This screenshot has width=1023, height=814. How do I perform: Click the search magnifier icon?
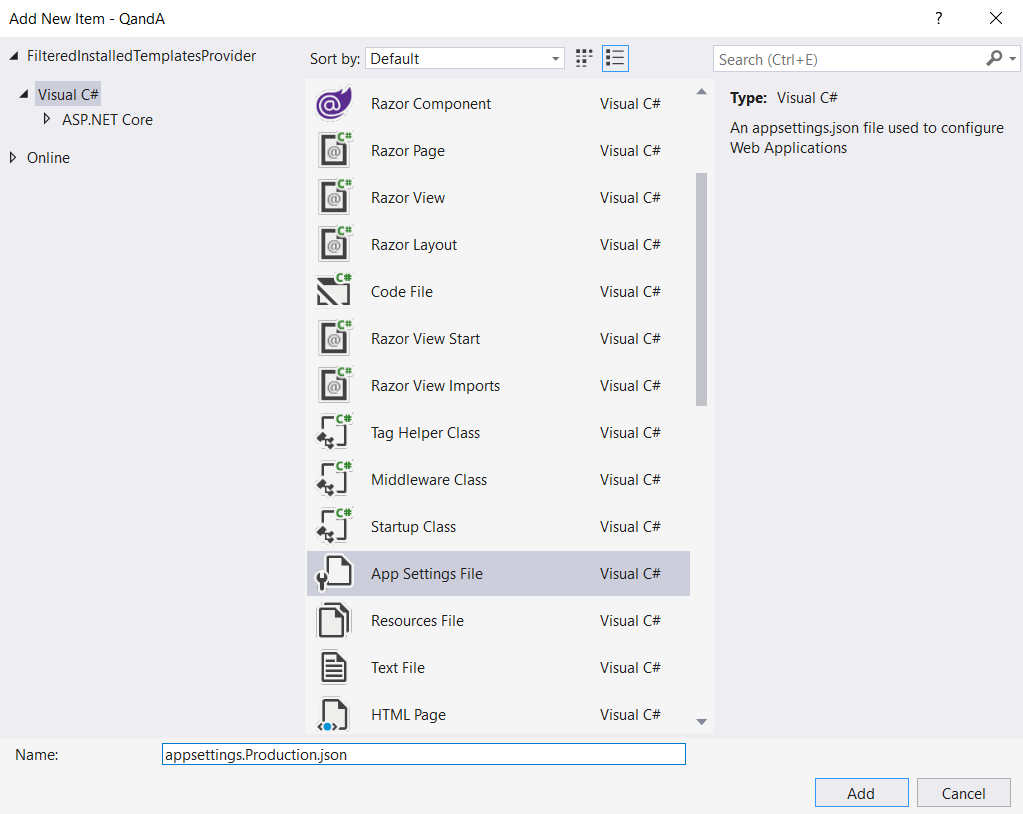click(x=994, y=59)
